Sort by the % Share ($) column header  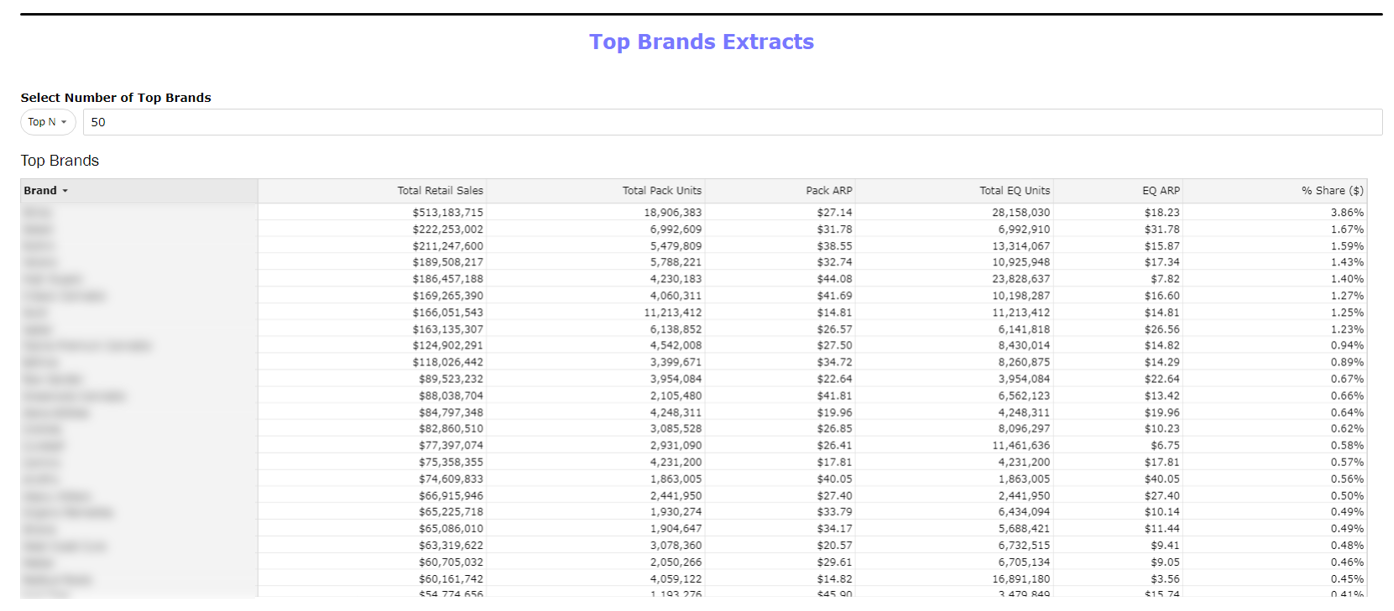tap(1332, 191)
